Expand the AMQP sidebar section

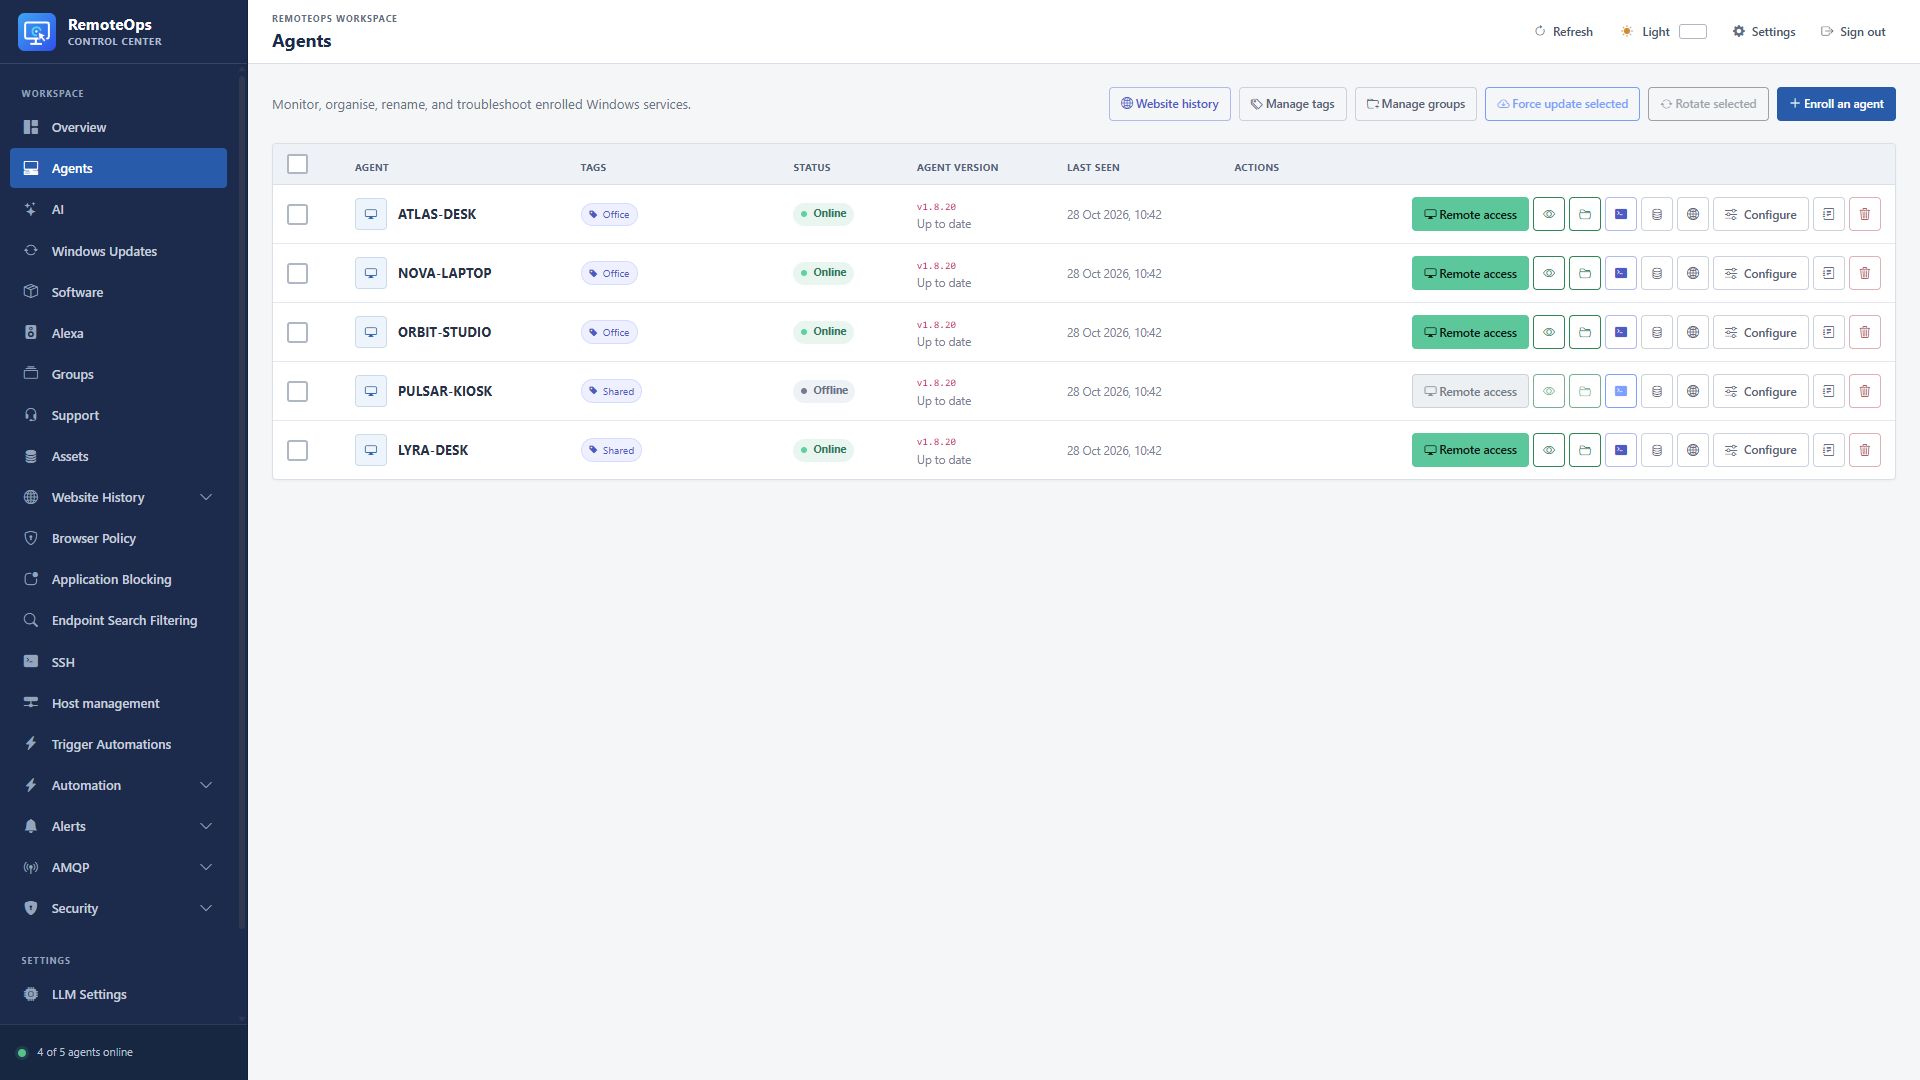[x=118, y=867]
